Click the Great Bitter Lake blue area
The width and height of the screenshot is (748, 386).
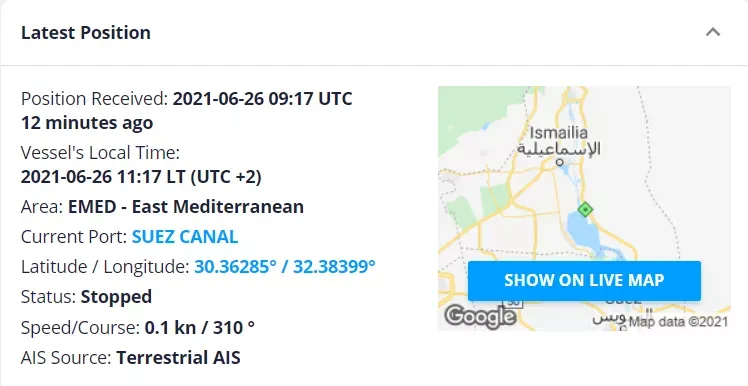coord(582,234)
